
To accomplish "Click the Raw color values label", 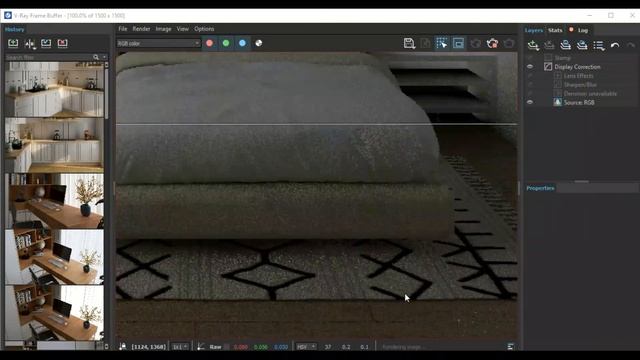I will click(x=215, y=347).
